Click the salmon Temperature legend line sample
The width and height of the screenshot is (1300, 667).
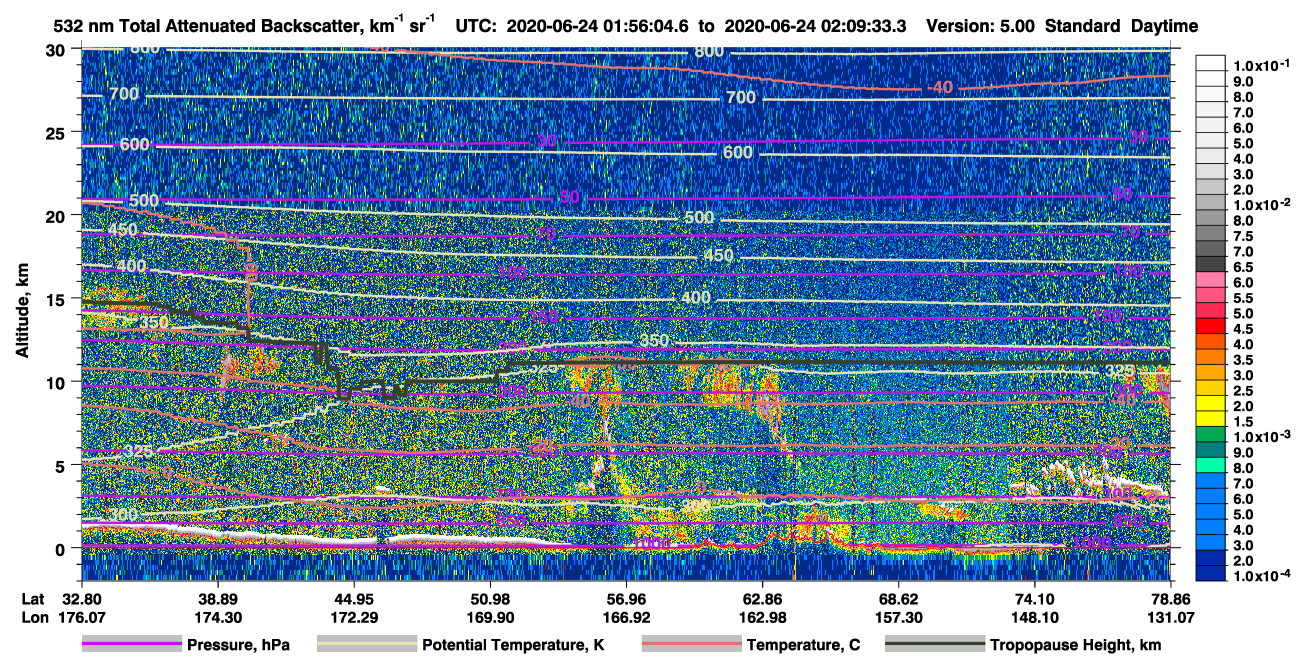pyautogui.click(x=691, y=645)
